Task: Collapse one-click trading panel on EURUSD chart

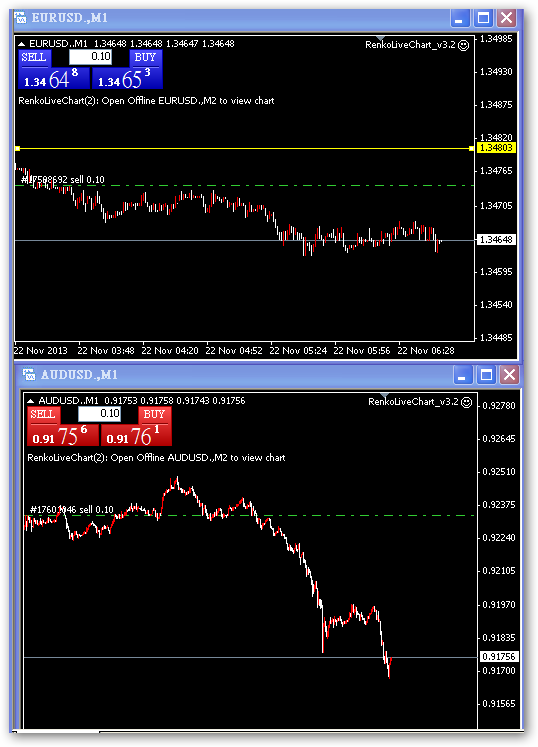Action: 21,44
